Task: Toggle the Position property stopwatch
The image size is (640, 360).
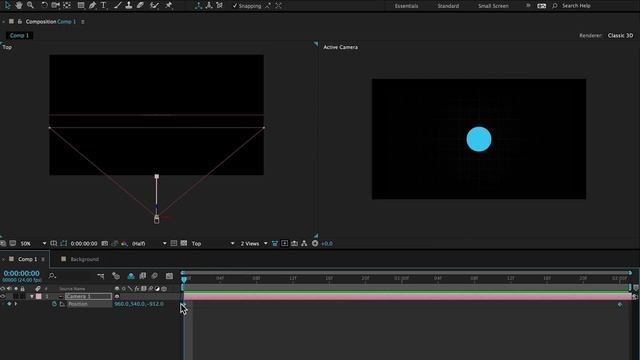Action: point(54,304)
